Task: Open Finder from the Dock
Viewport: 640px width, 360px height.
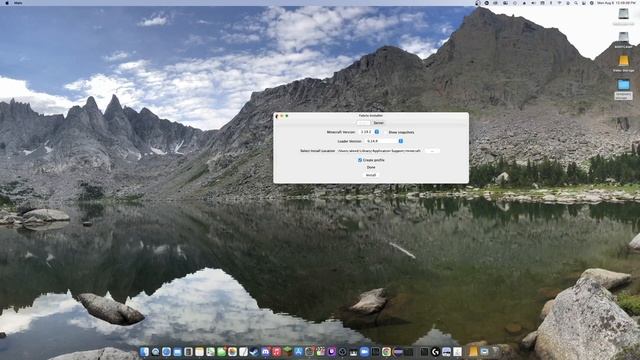Action: (144, 351)
